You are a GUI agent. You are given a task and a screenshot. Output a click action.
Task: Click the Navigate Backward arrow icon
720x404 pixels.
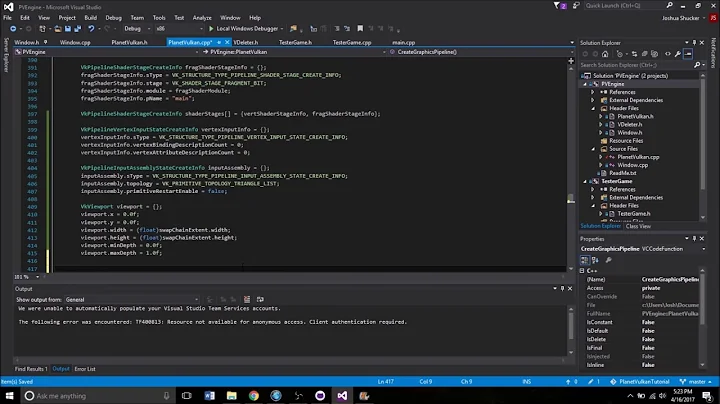pyautogui.click(x=13, y=28)
